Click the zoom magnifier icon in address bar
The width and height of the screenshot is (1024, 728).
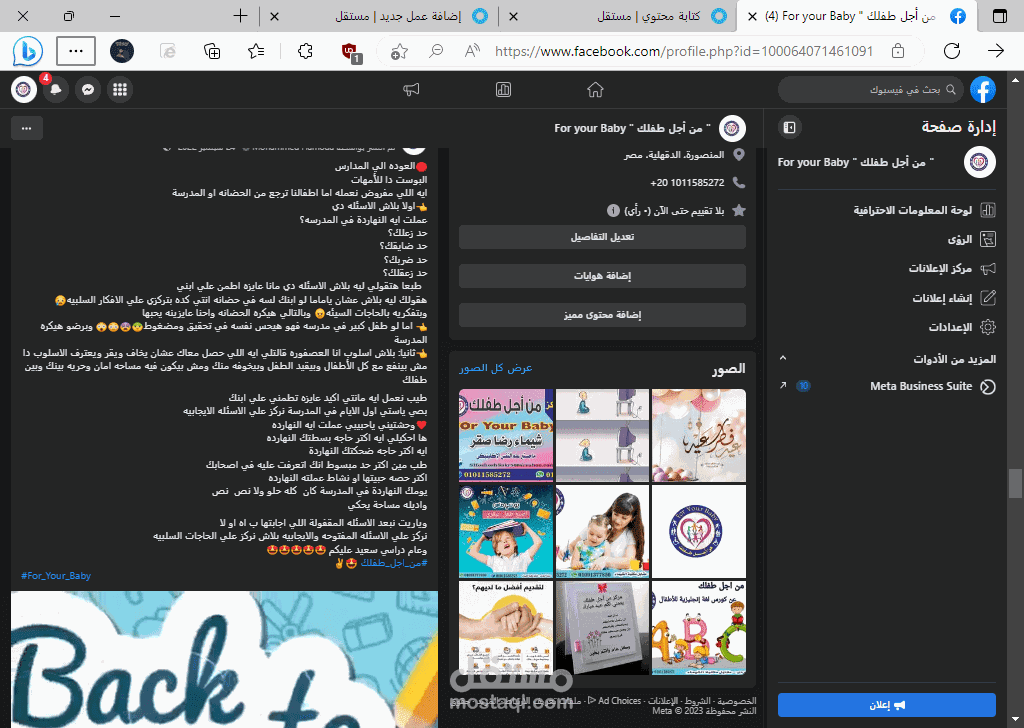coord(436,51)
